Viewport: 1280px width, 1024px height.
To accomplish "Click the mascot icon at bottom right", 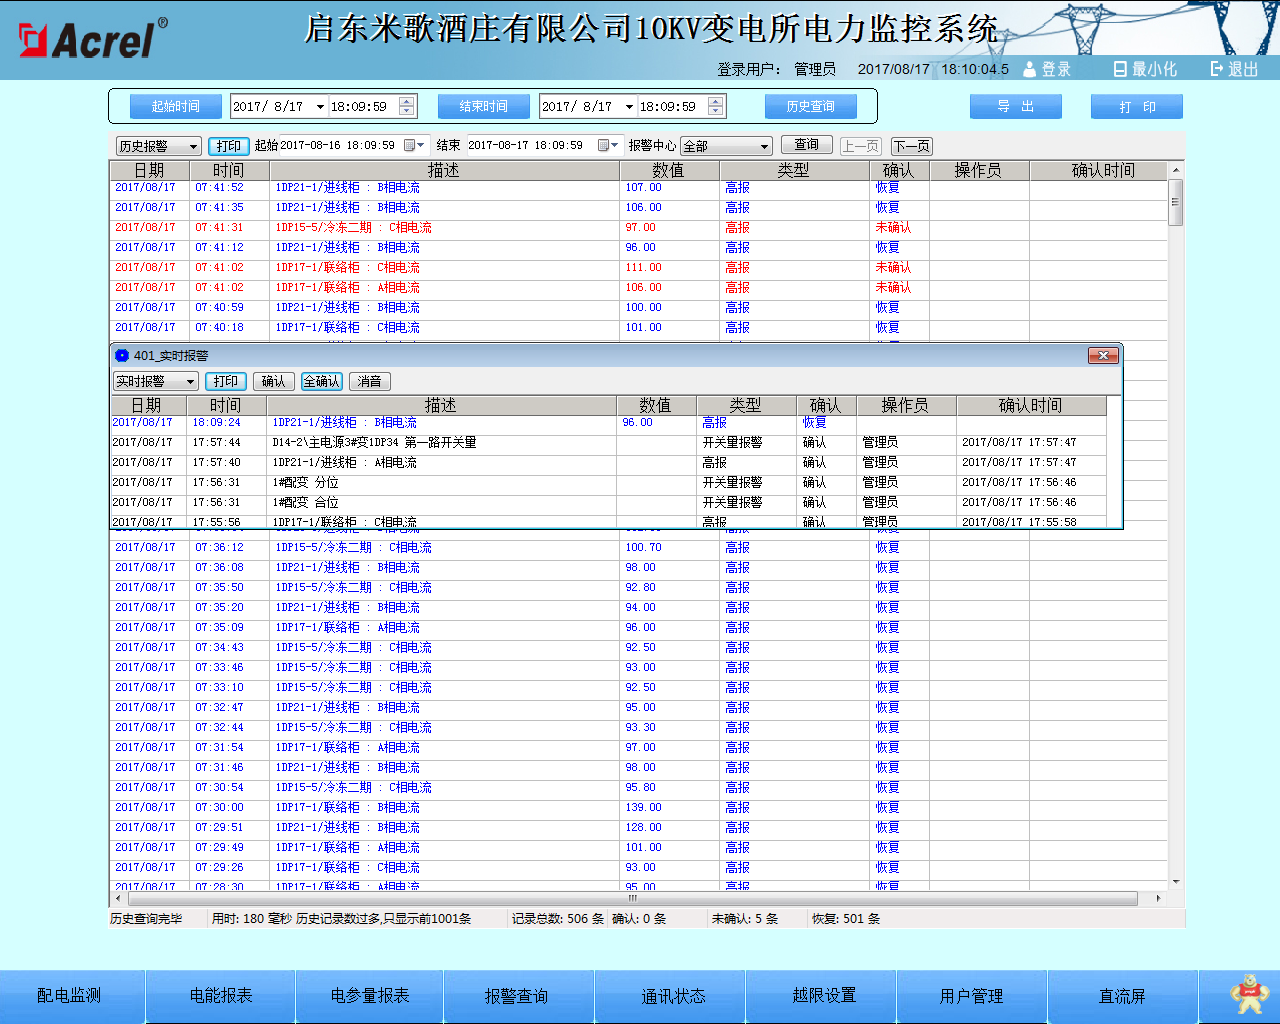I will [1247, 994].
